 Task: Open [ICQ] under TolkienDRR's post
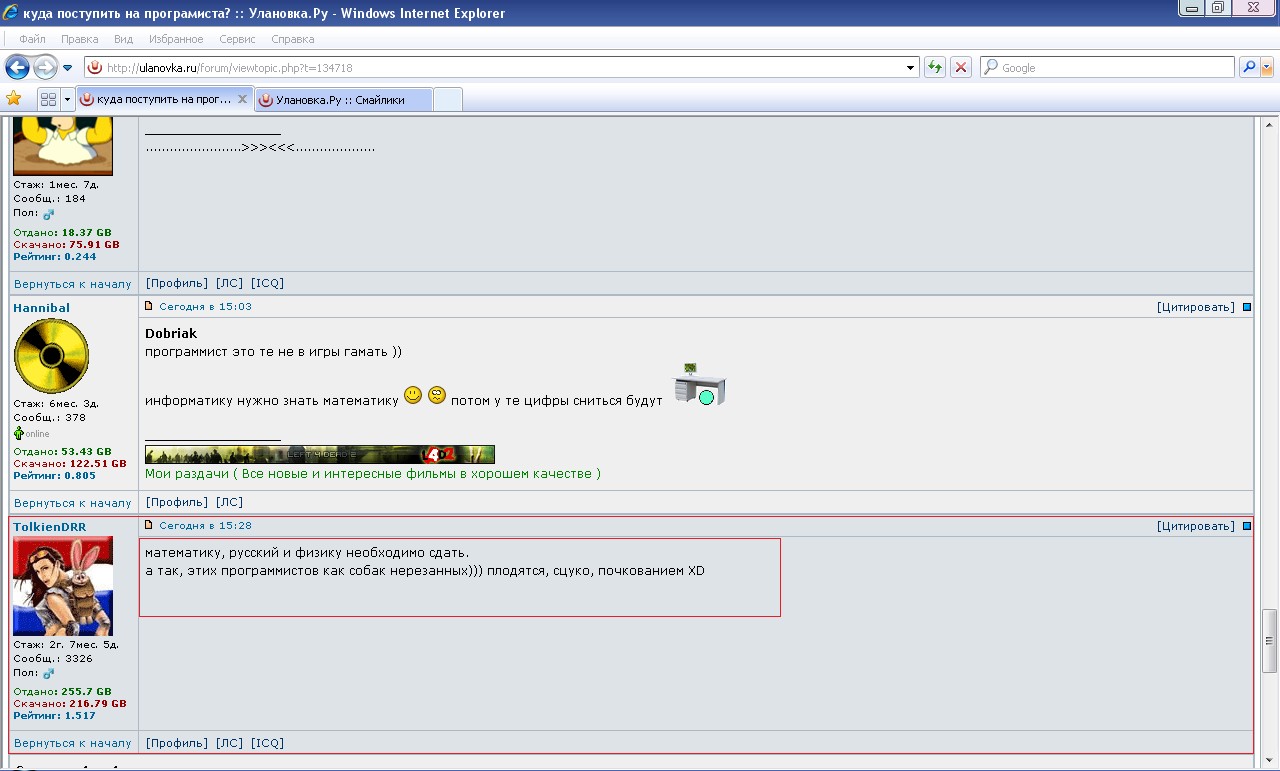[268, 743]
